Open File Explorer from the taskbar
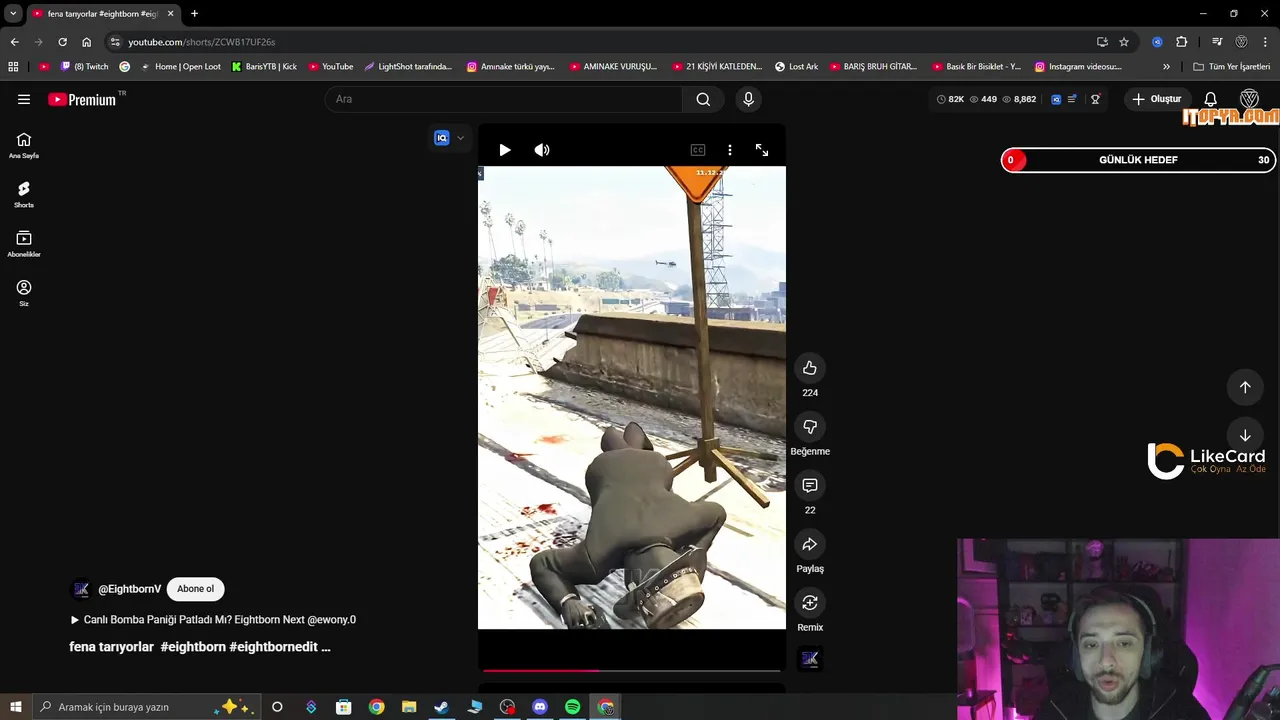 pos(409,707)
